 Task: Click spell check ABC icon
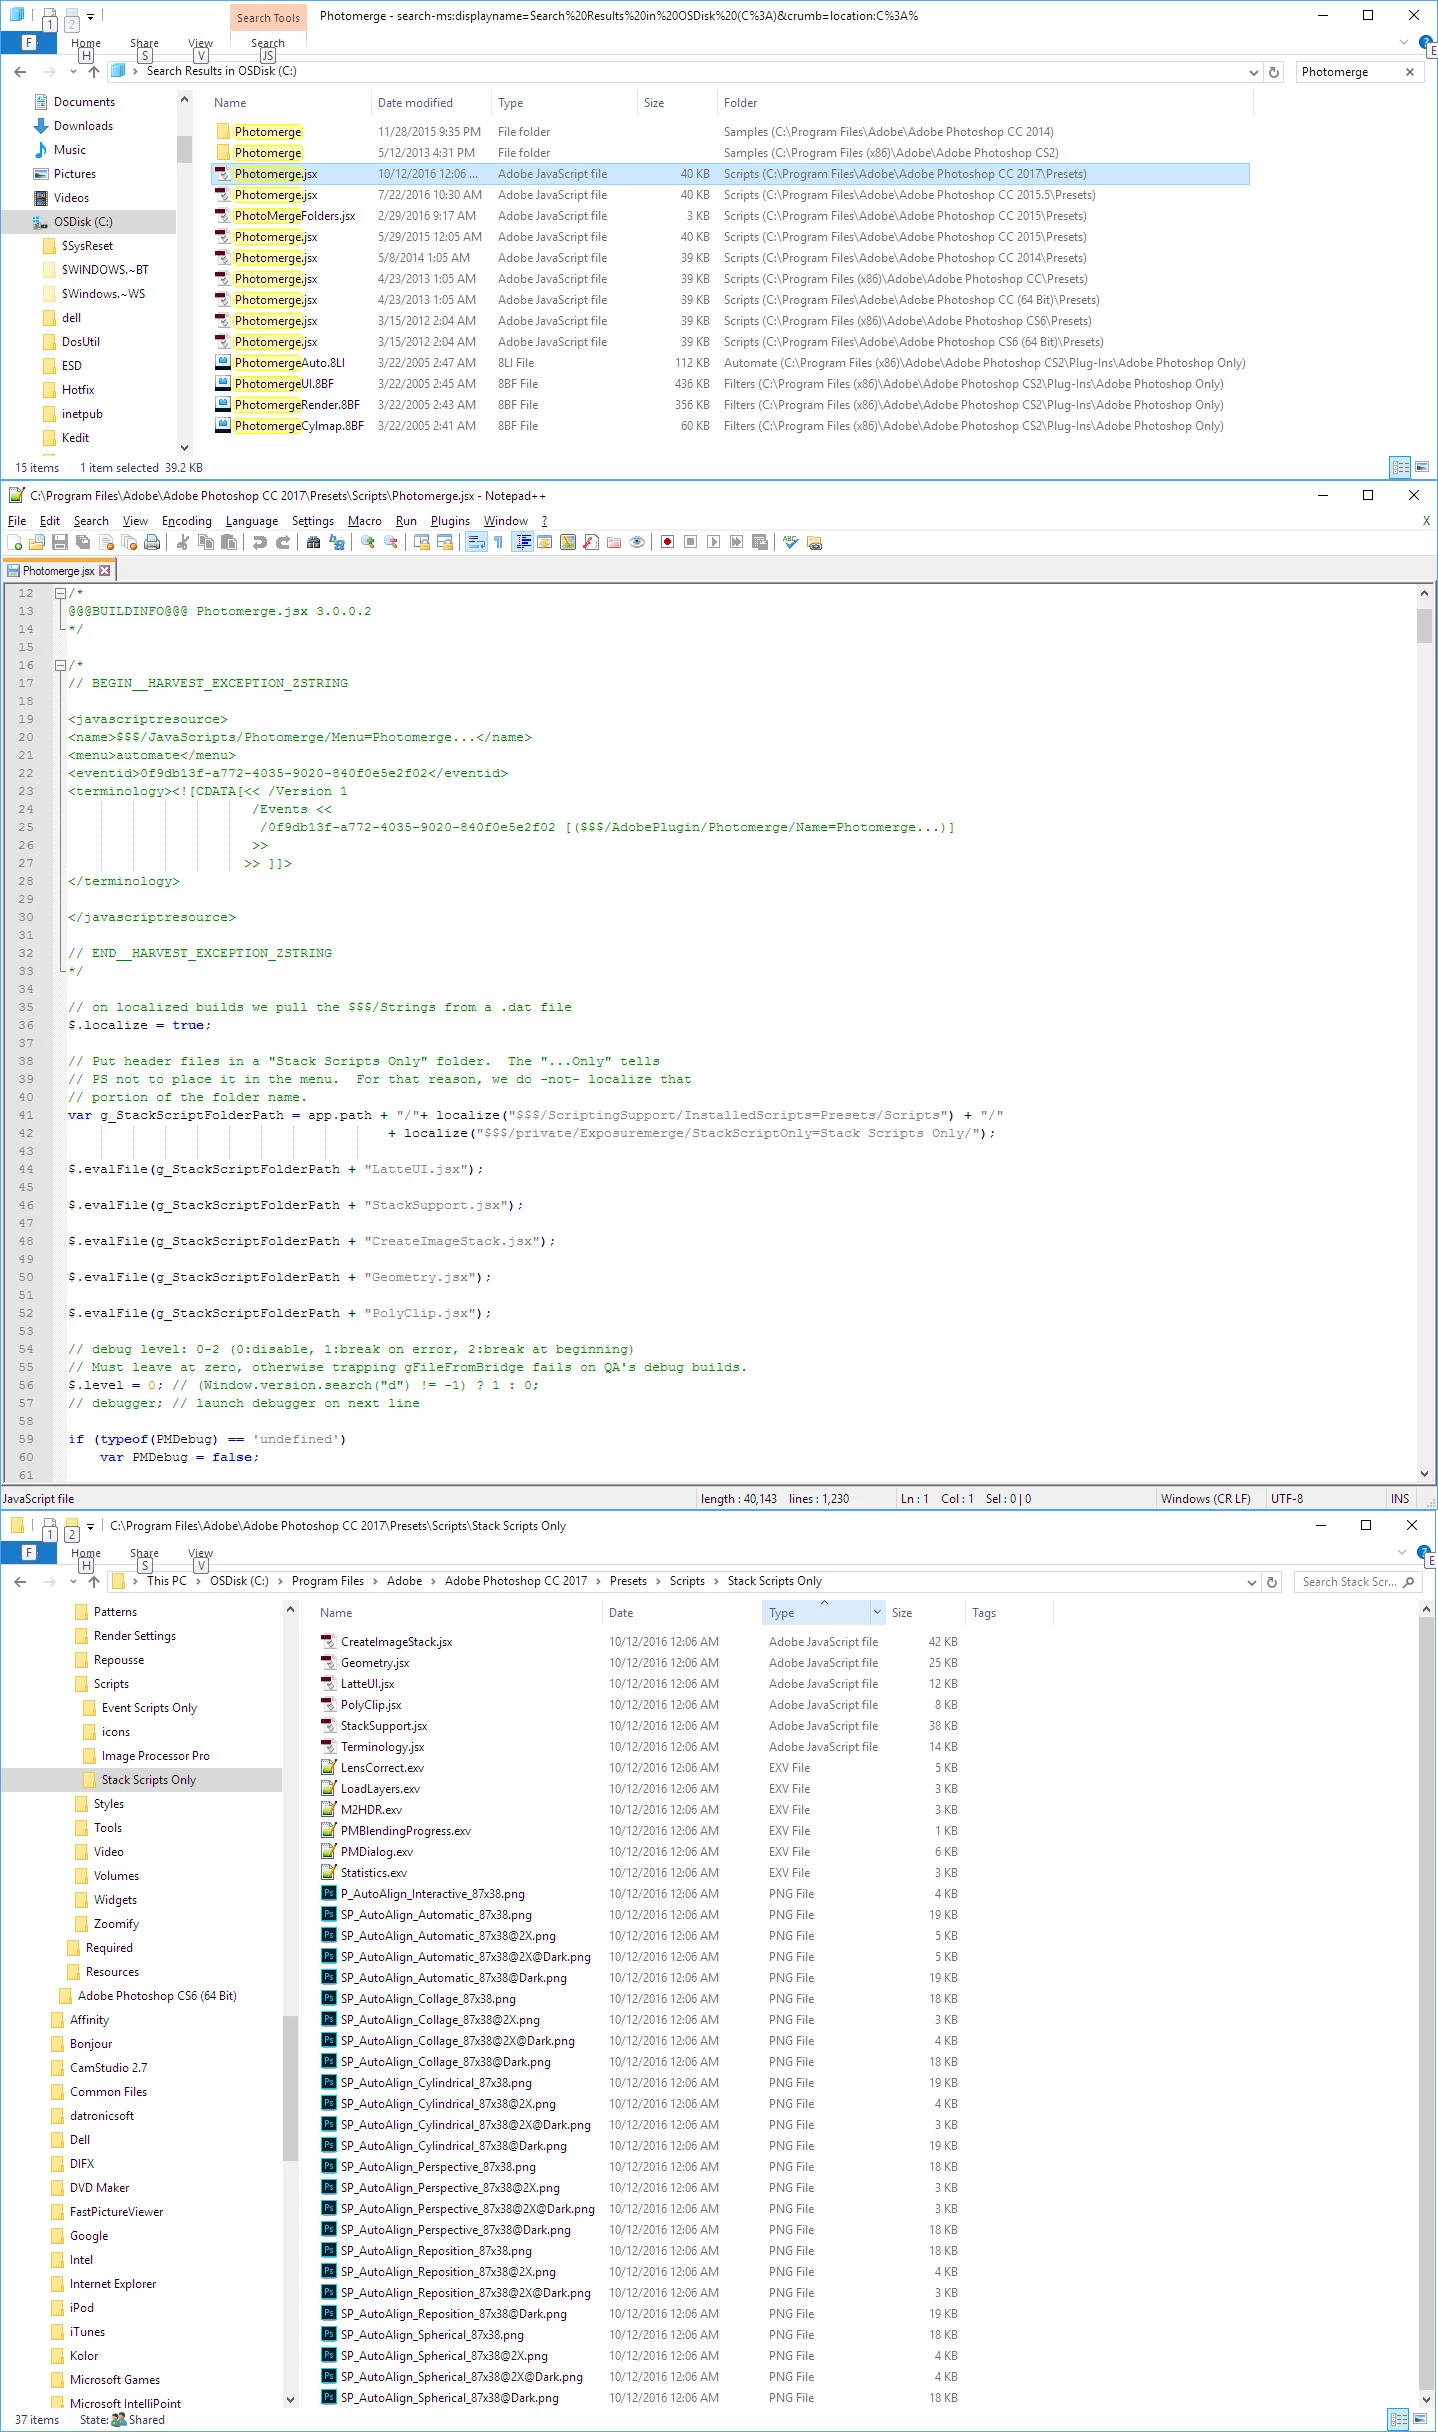tap(790, 542)
